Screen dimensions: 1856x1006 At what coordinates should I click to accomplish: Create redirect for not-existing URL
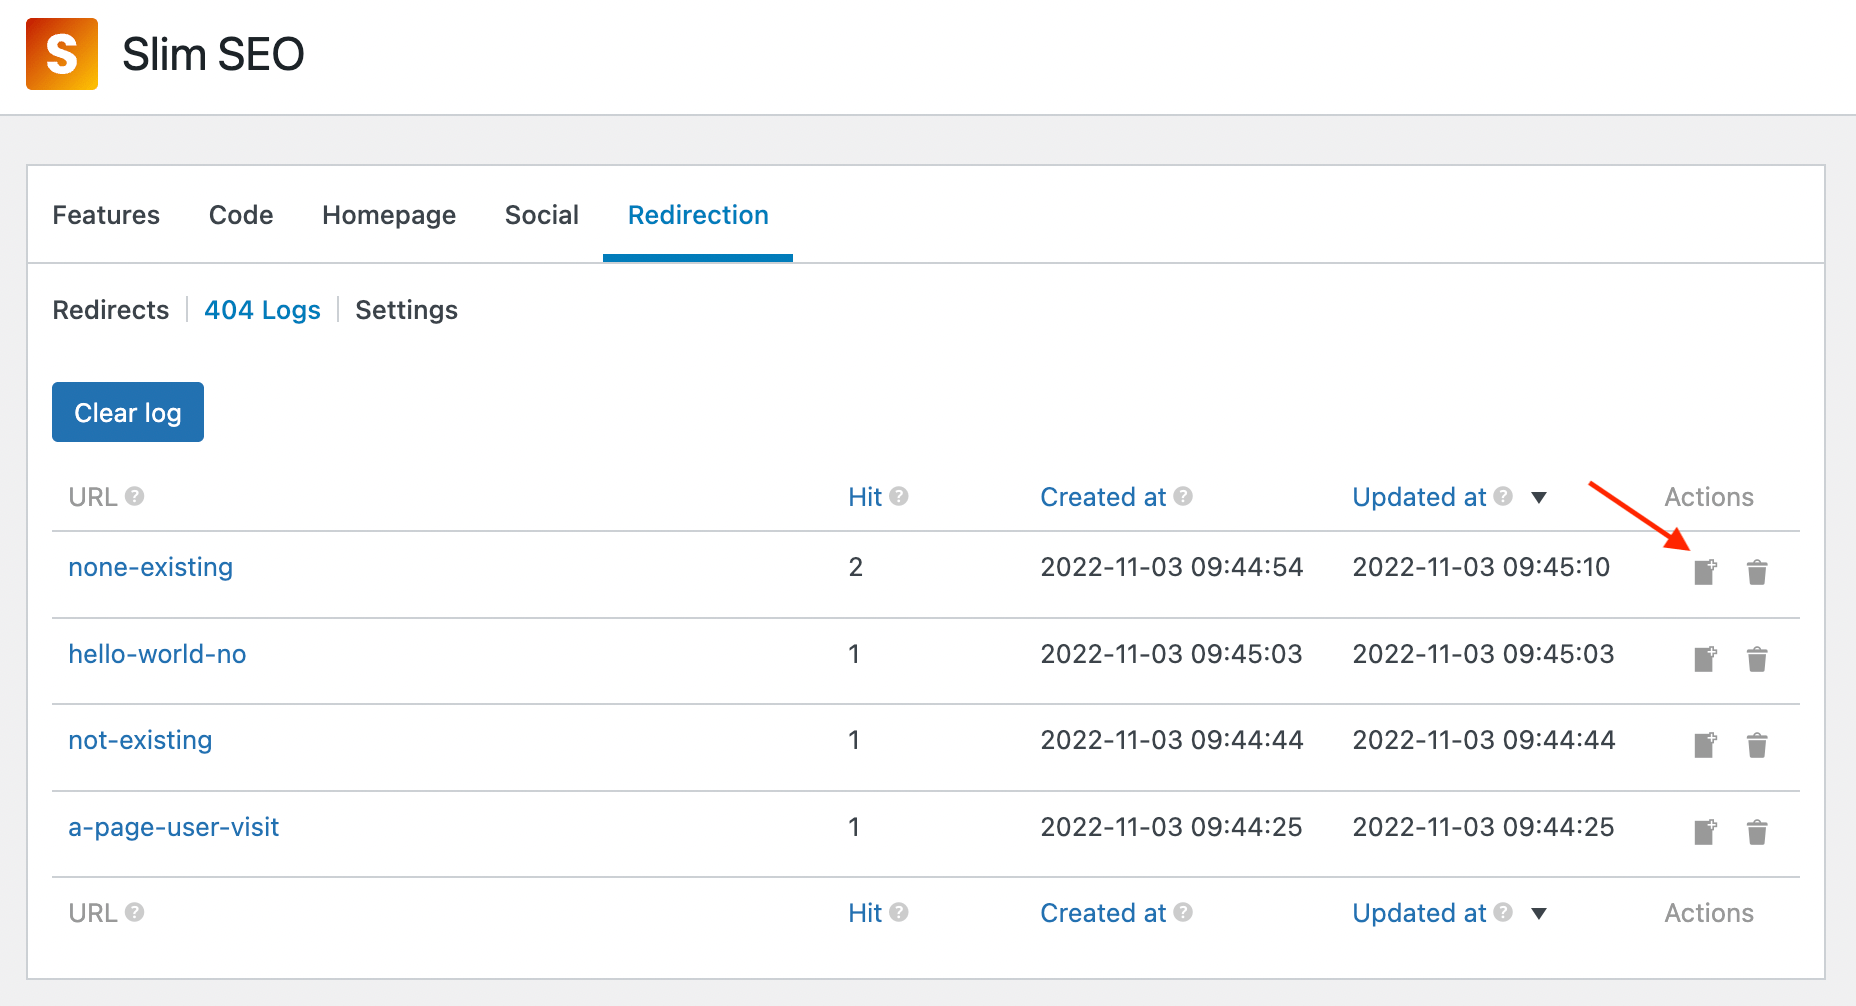point(1705,745)
